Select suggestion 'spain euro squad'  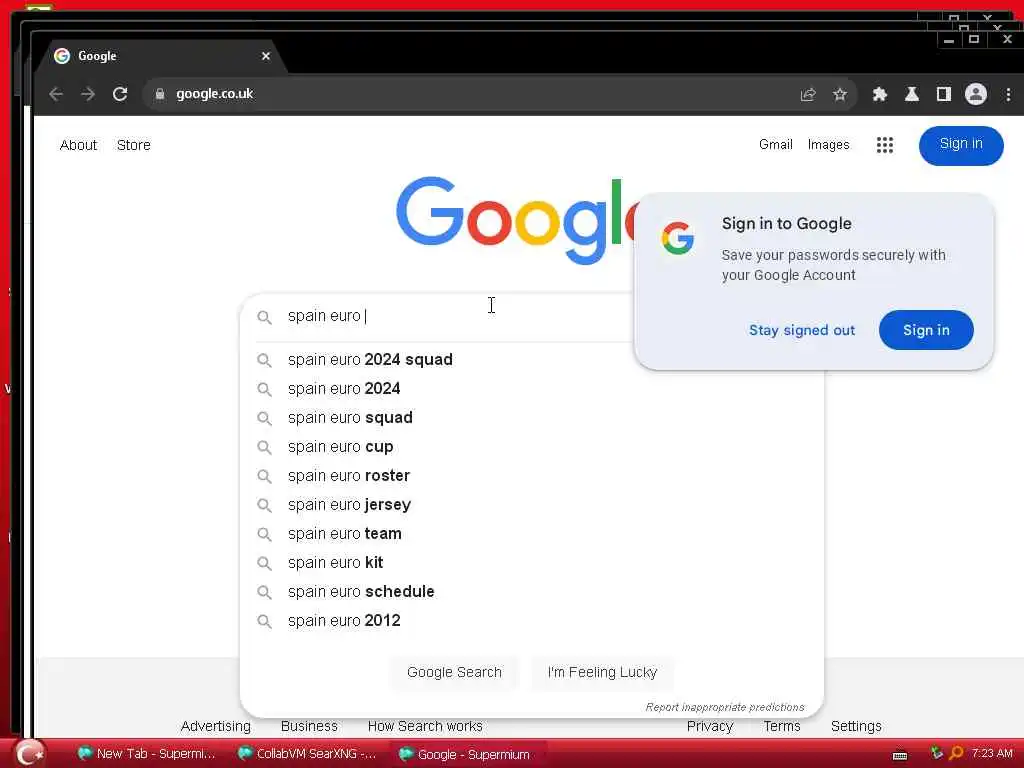532,417
